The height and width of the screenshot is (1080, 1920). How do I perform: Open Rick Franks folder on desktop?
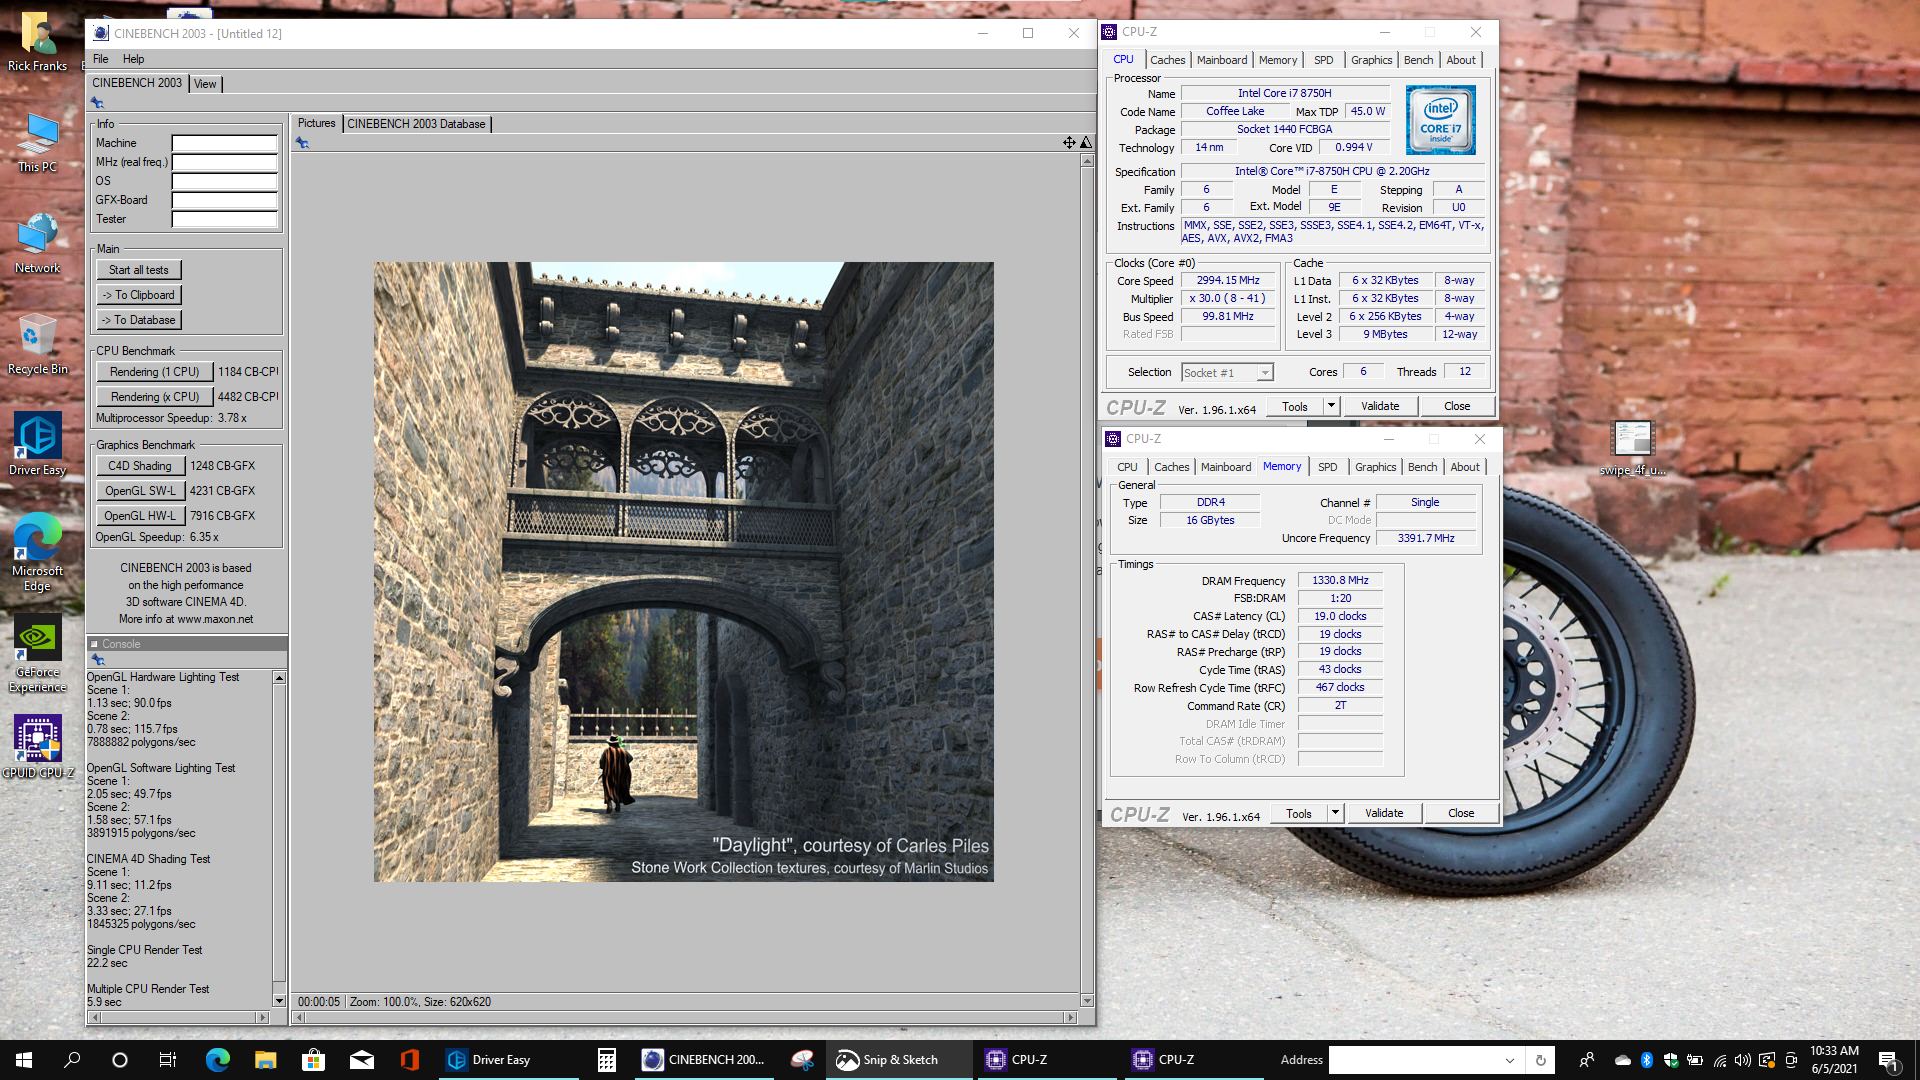click(x=38, y=43)
